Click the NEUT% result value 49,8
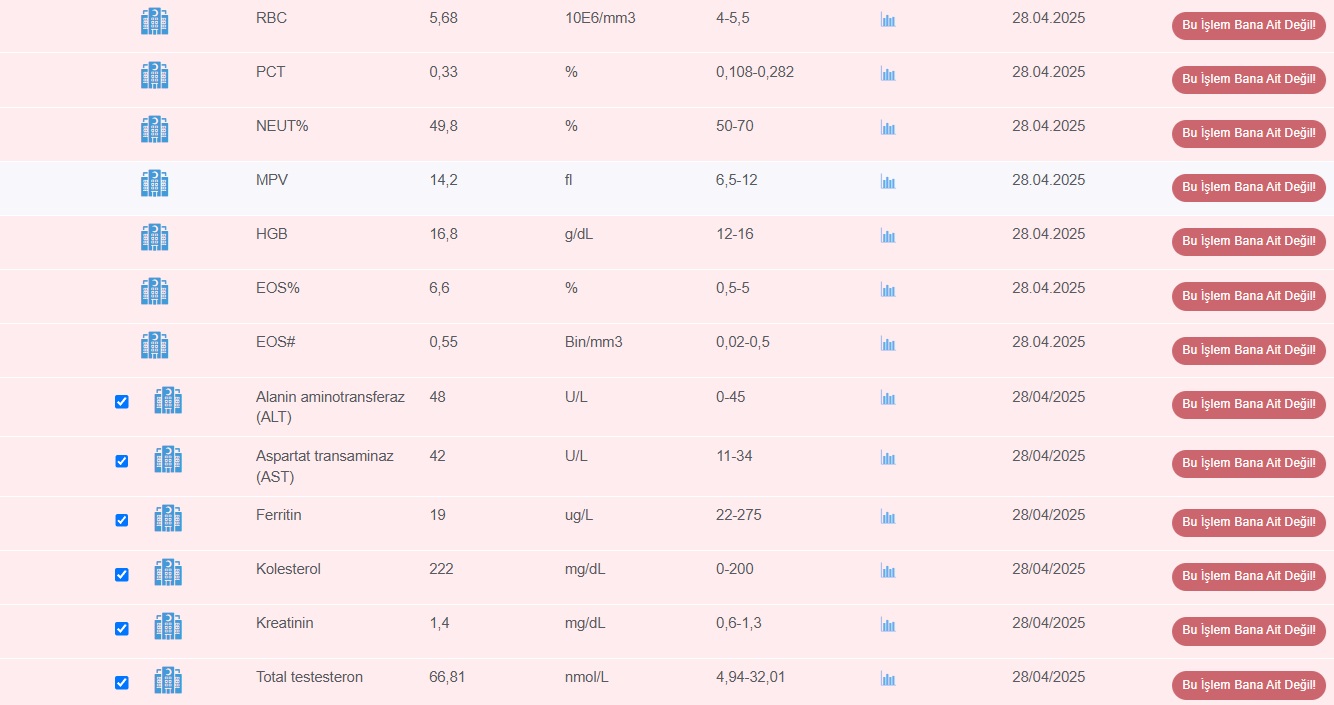This screenshot has height=705, width=1334. [x=443, y=126]
